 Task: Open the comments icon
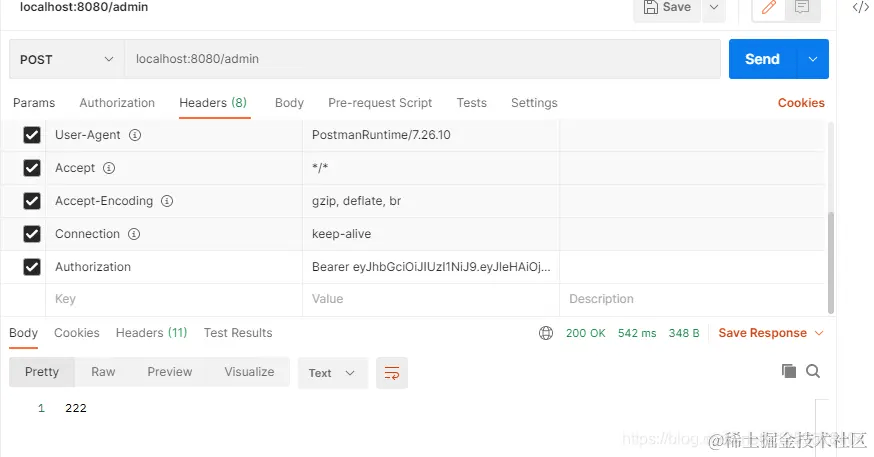(802, 8)
